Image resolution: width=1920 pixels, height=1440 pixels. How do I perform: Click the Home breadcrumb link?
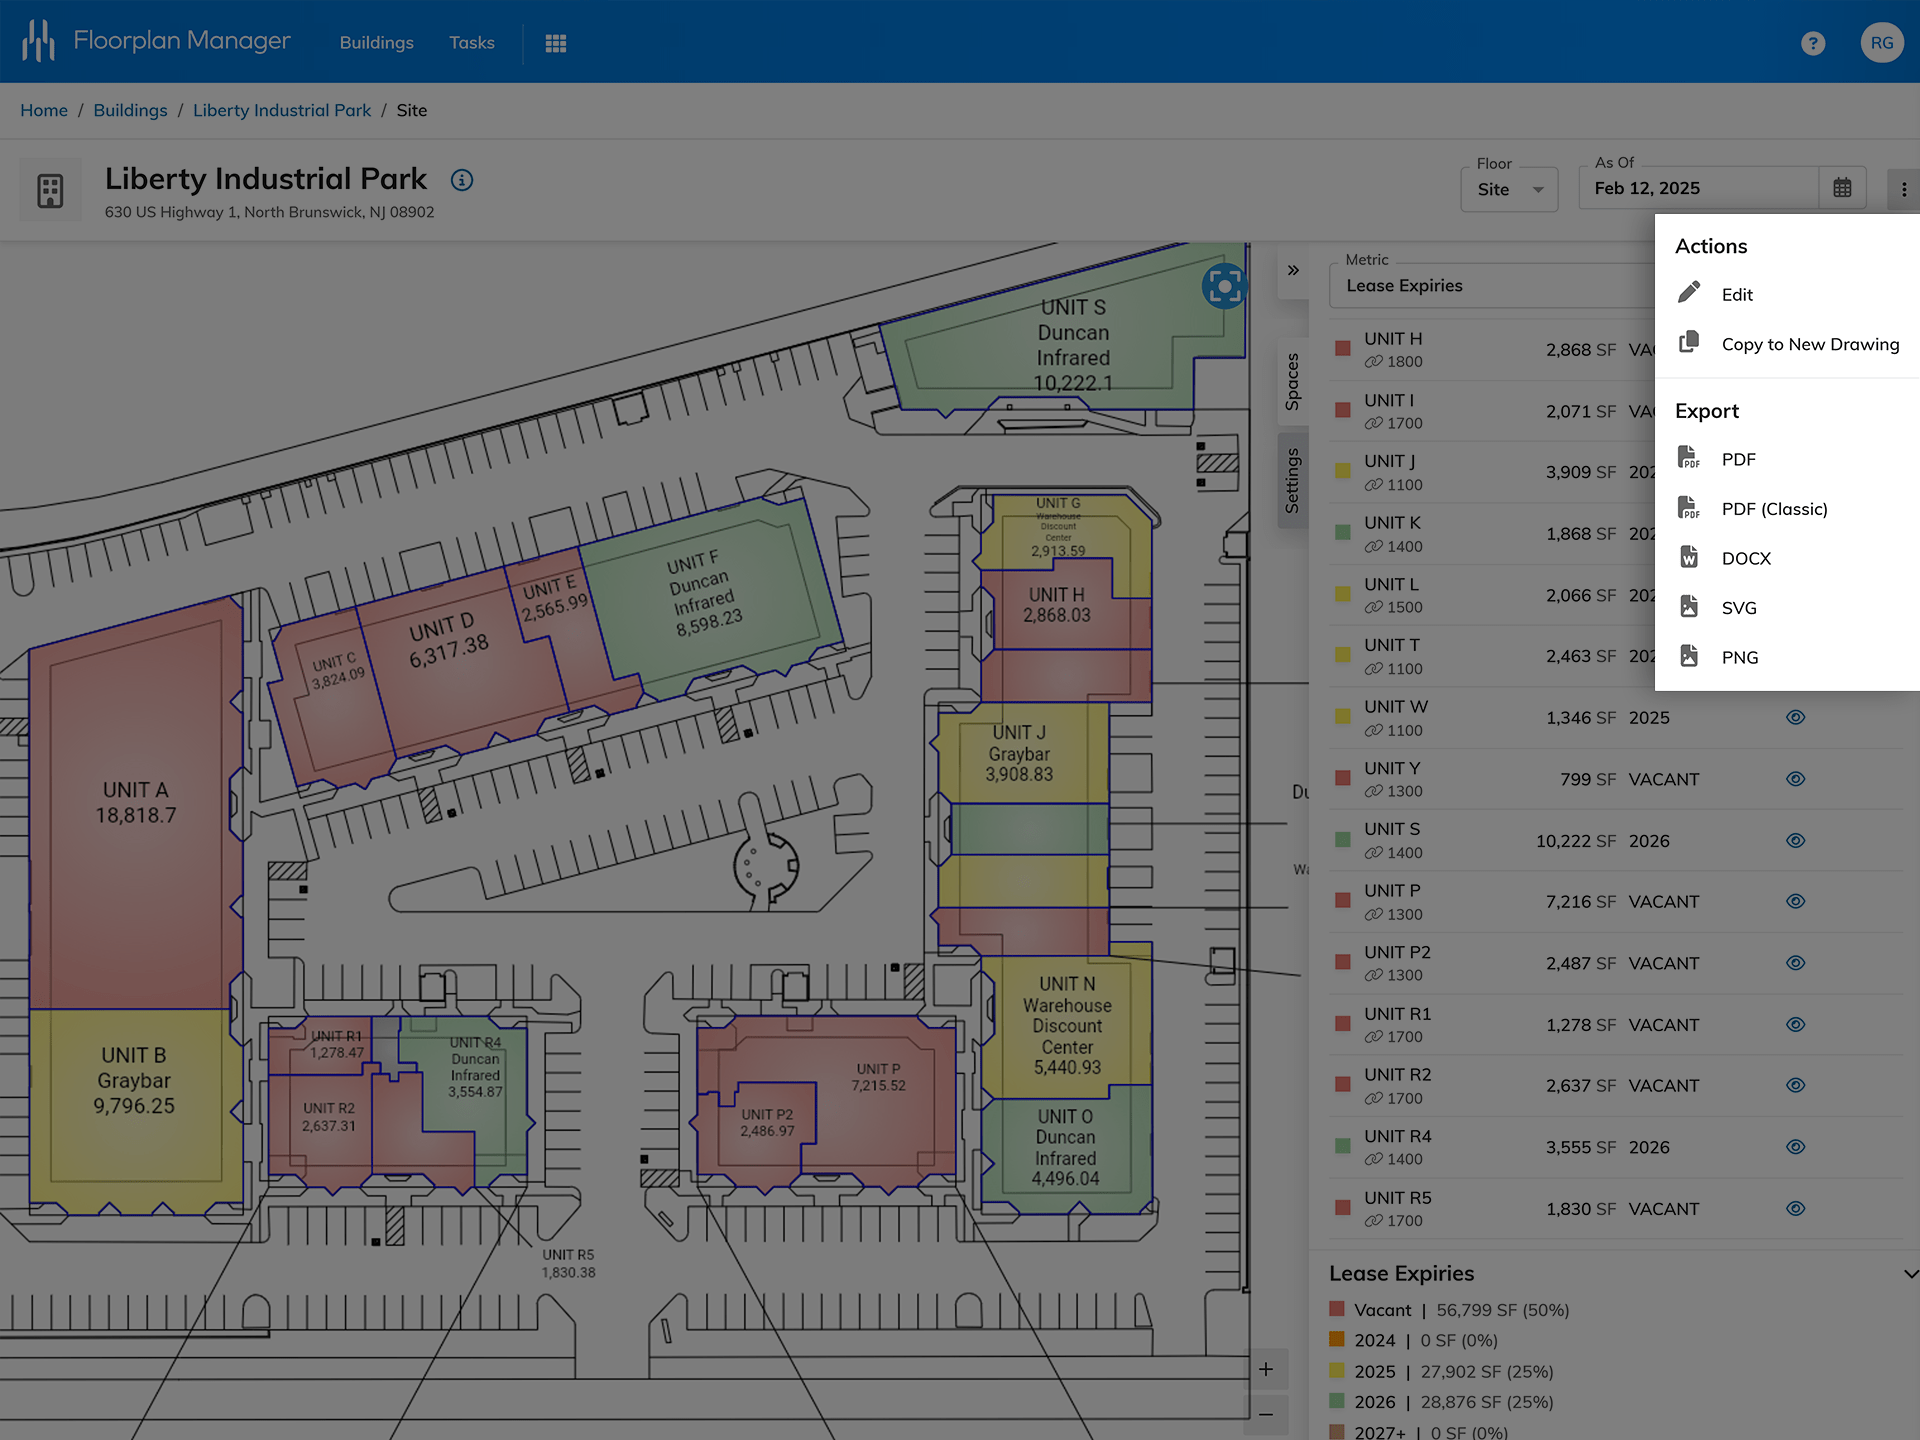tap(44, 110)
